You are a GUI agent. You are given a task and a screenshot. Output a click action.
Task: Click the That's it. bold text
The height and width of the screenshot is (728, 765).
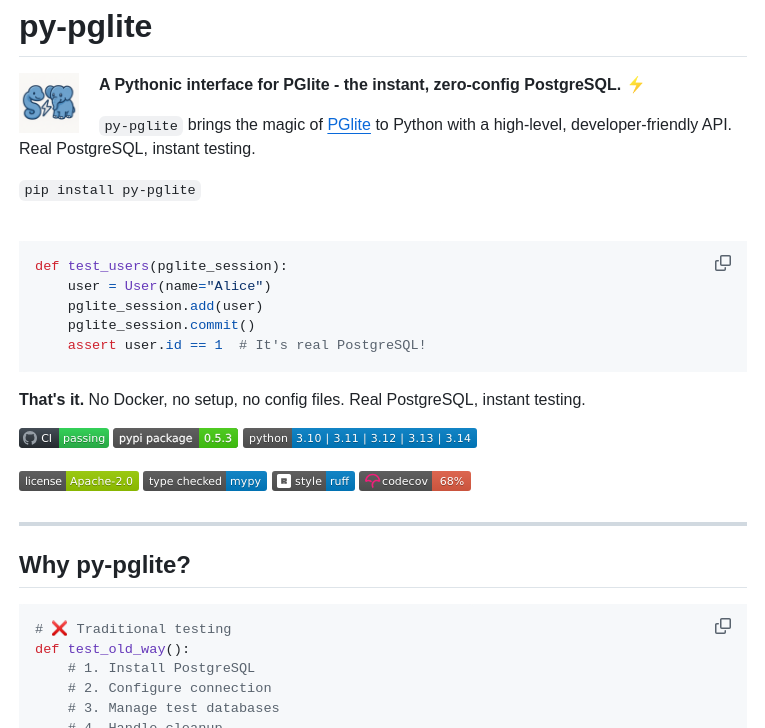pyautogui.click(x=51, y=400)
